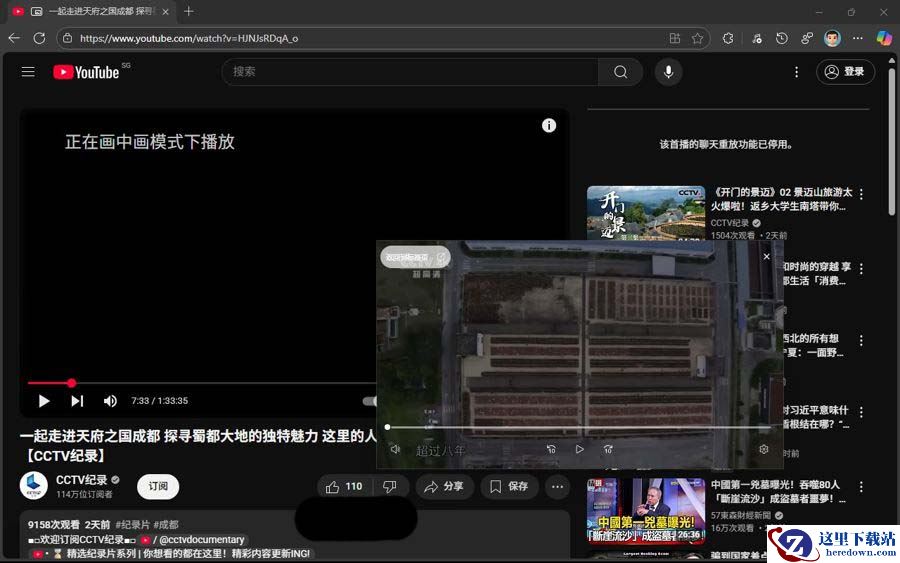Mute the picture-in-picture audio
Screen dimensions: 900x563
point(395,449)
